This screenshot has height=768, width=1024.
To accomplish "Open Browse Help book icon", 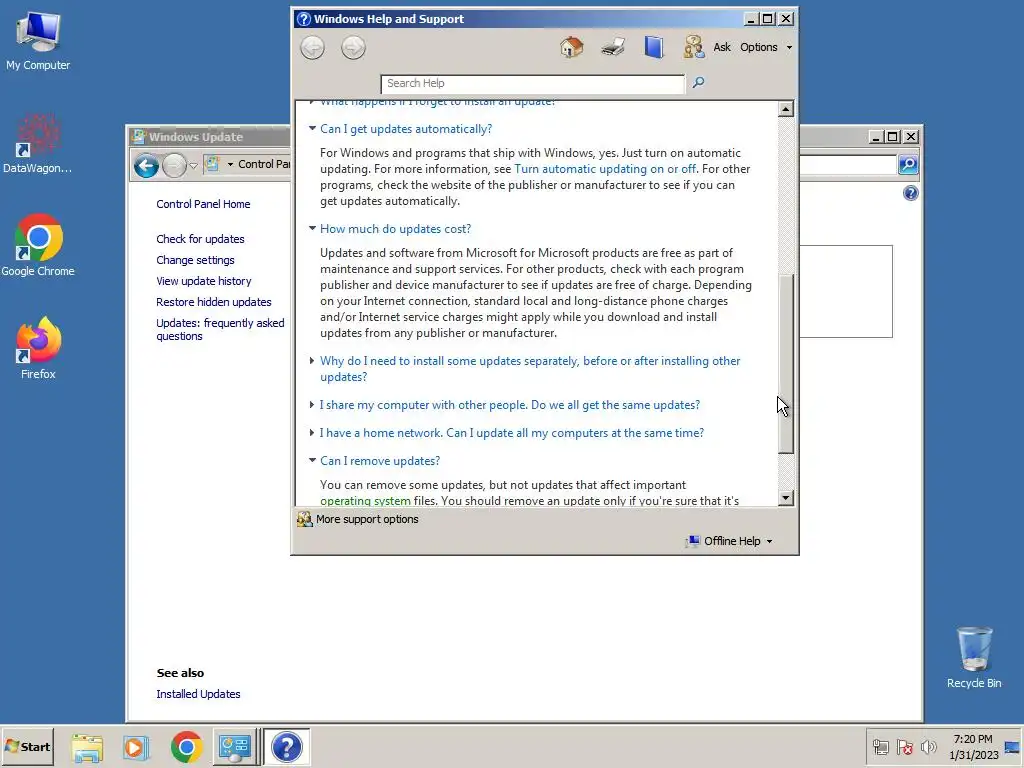I will [654, 47].
